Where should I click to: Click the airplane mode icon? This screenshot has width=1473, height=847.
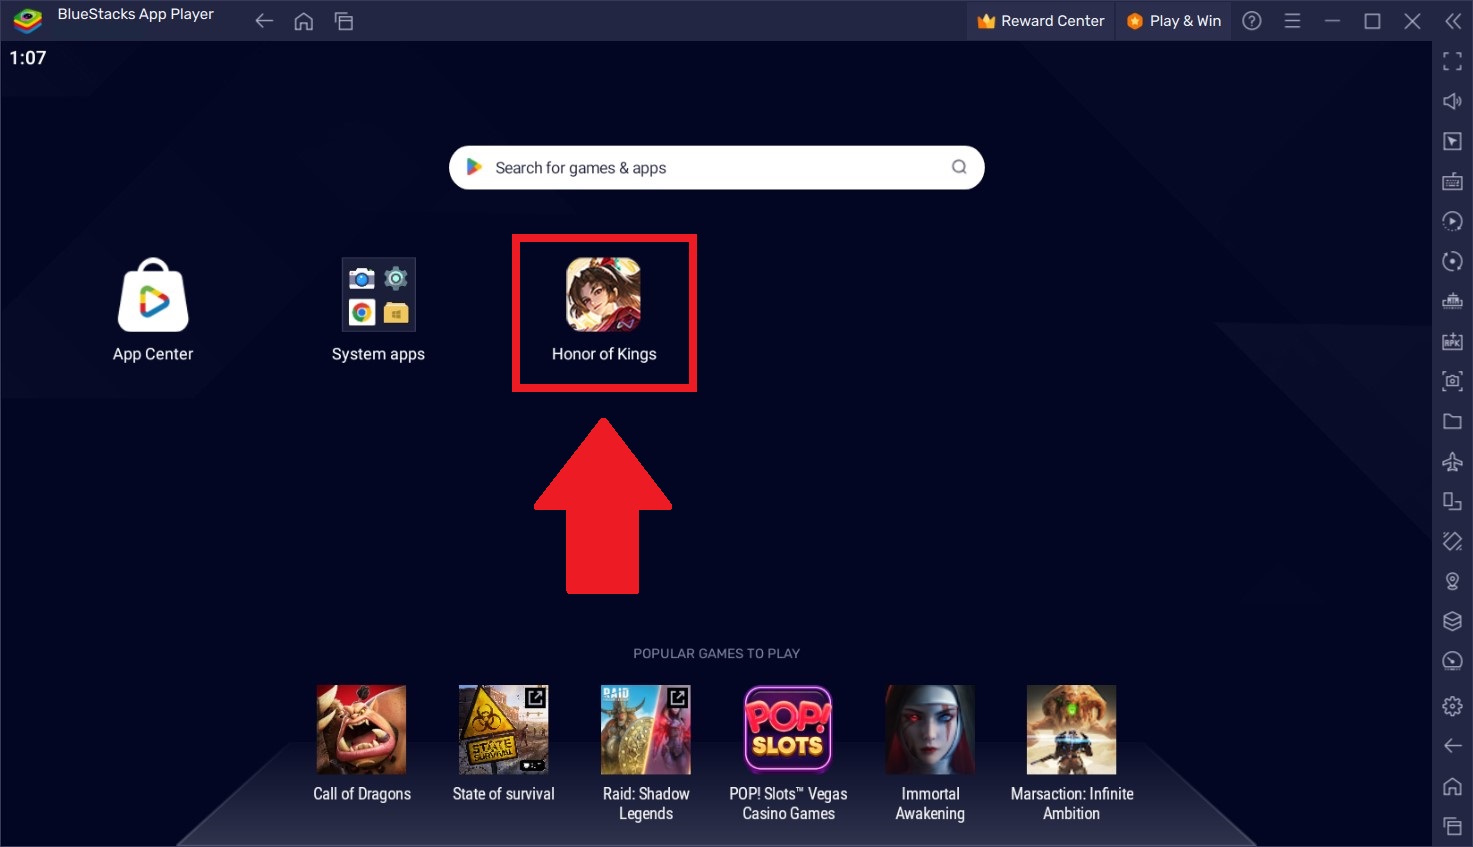[x=1452, y=461]
